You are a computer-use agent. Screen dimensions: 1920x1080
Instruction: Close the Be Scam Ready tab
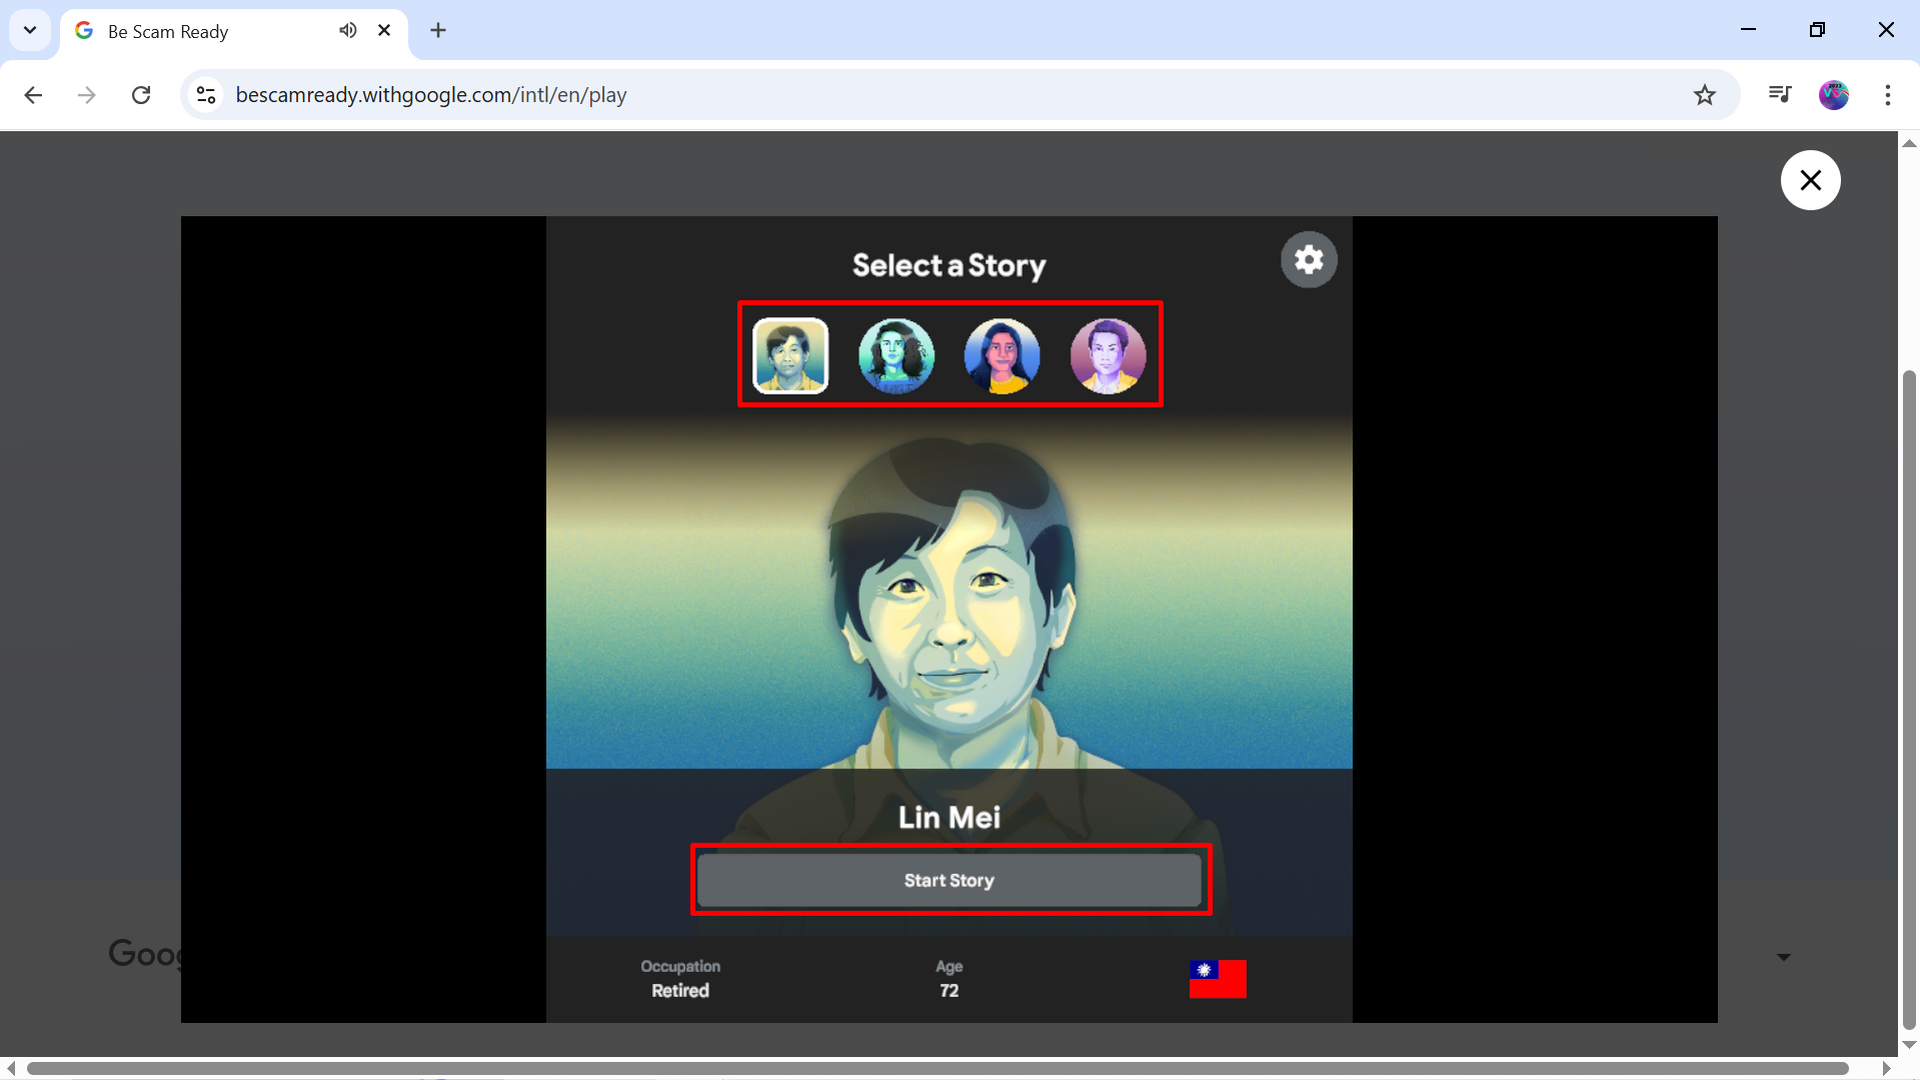(x=384, y=30)
